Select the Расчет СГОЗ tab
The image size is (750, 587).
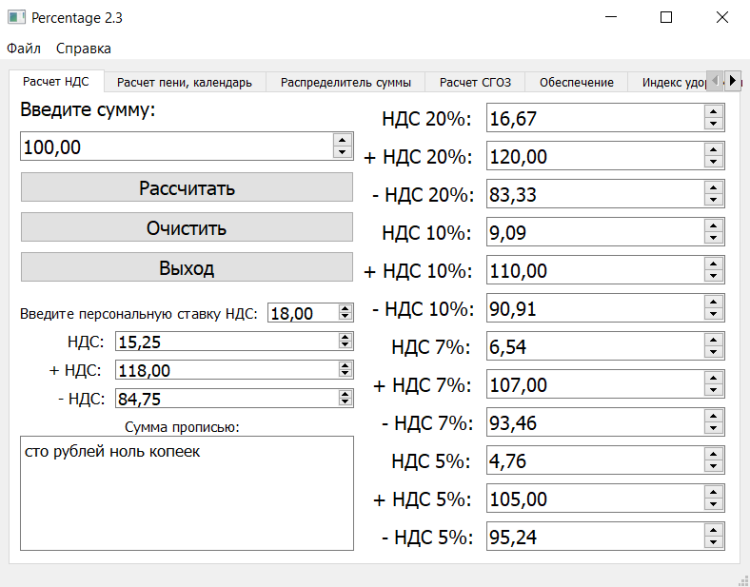(x=474, y=82)
